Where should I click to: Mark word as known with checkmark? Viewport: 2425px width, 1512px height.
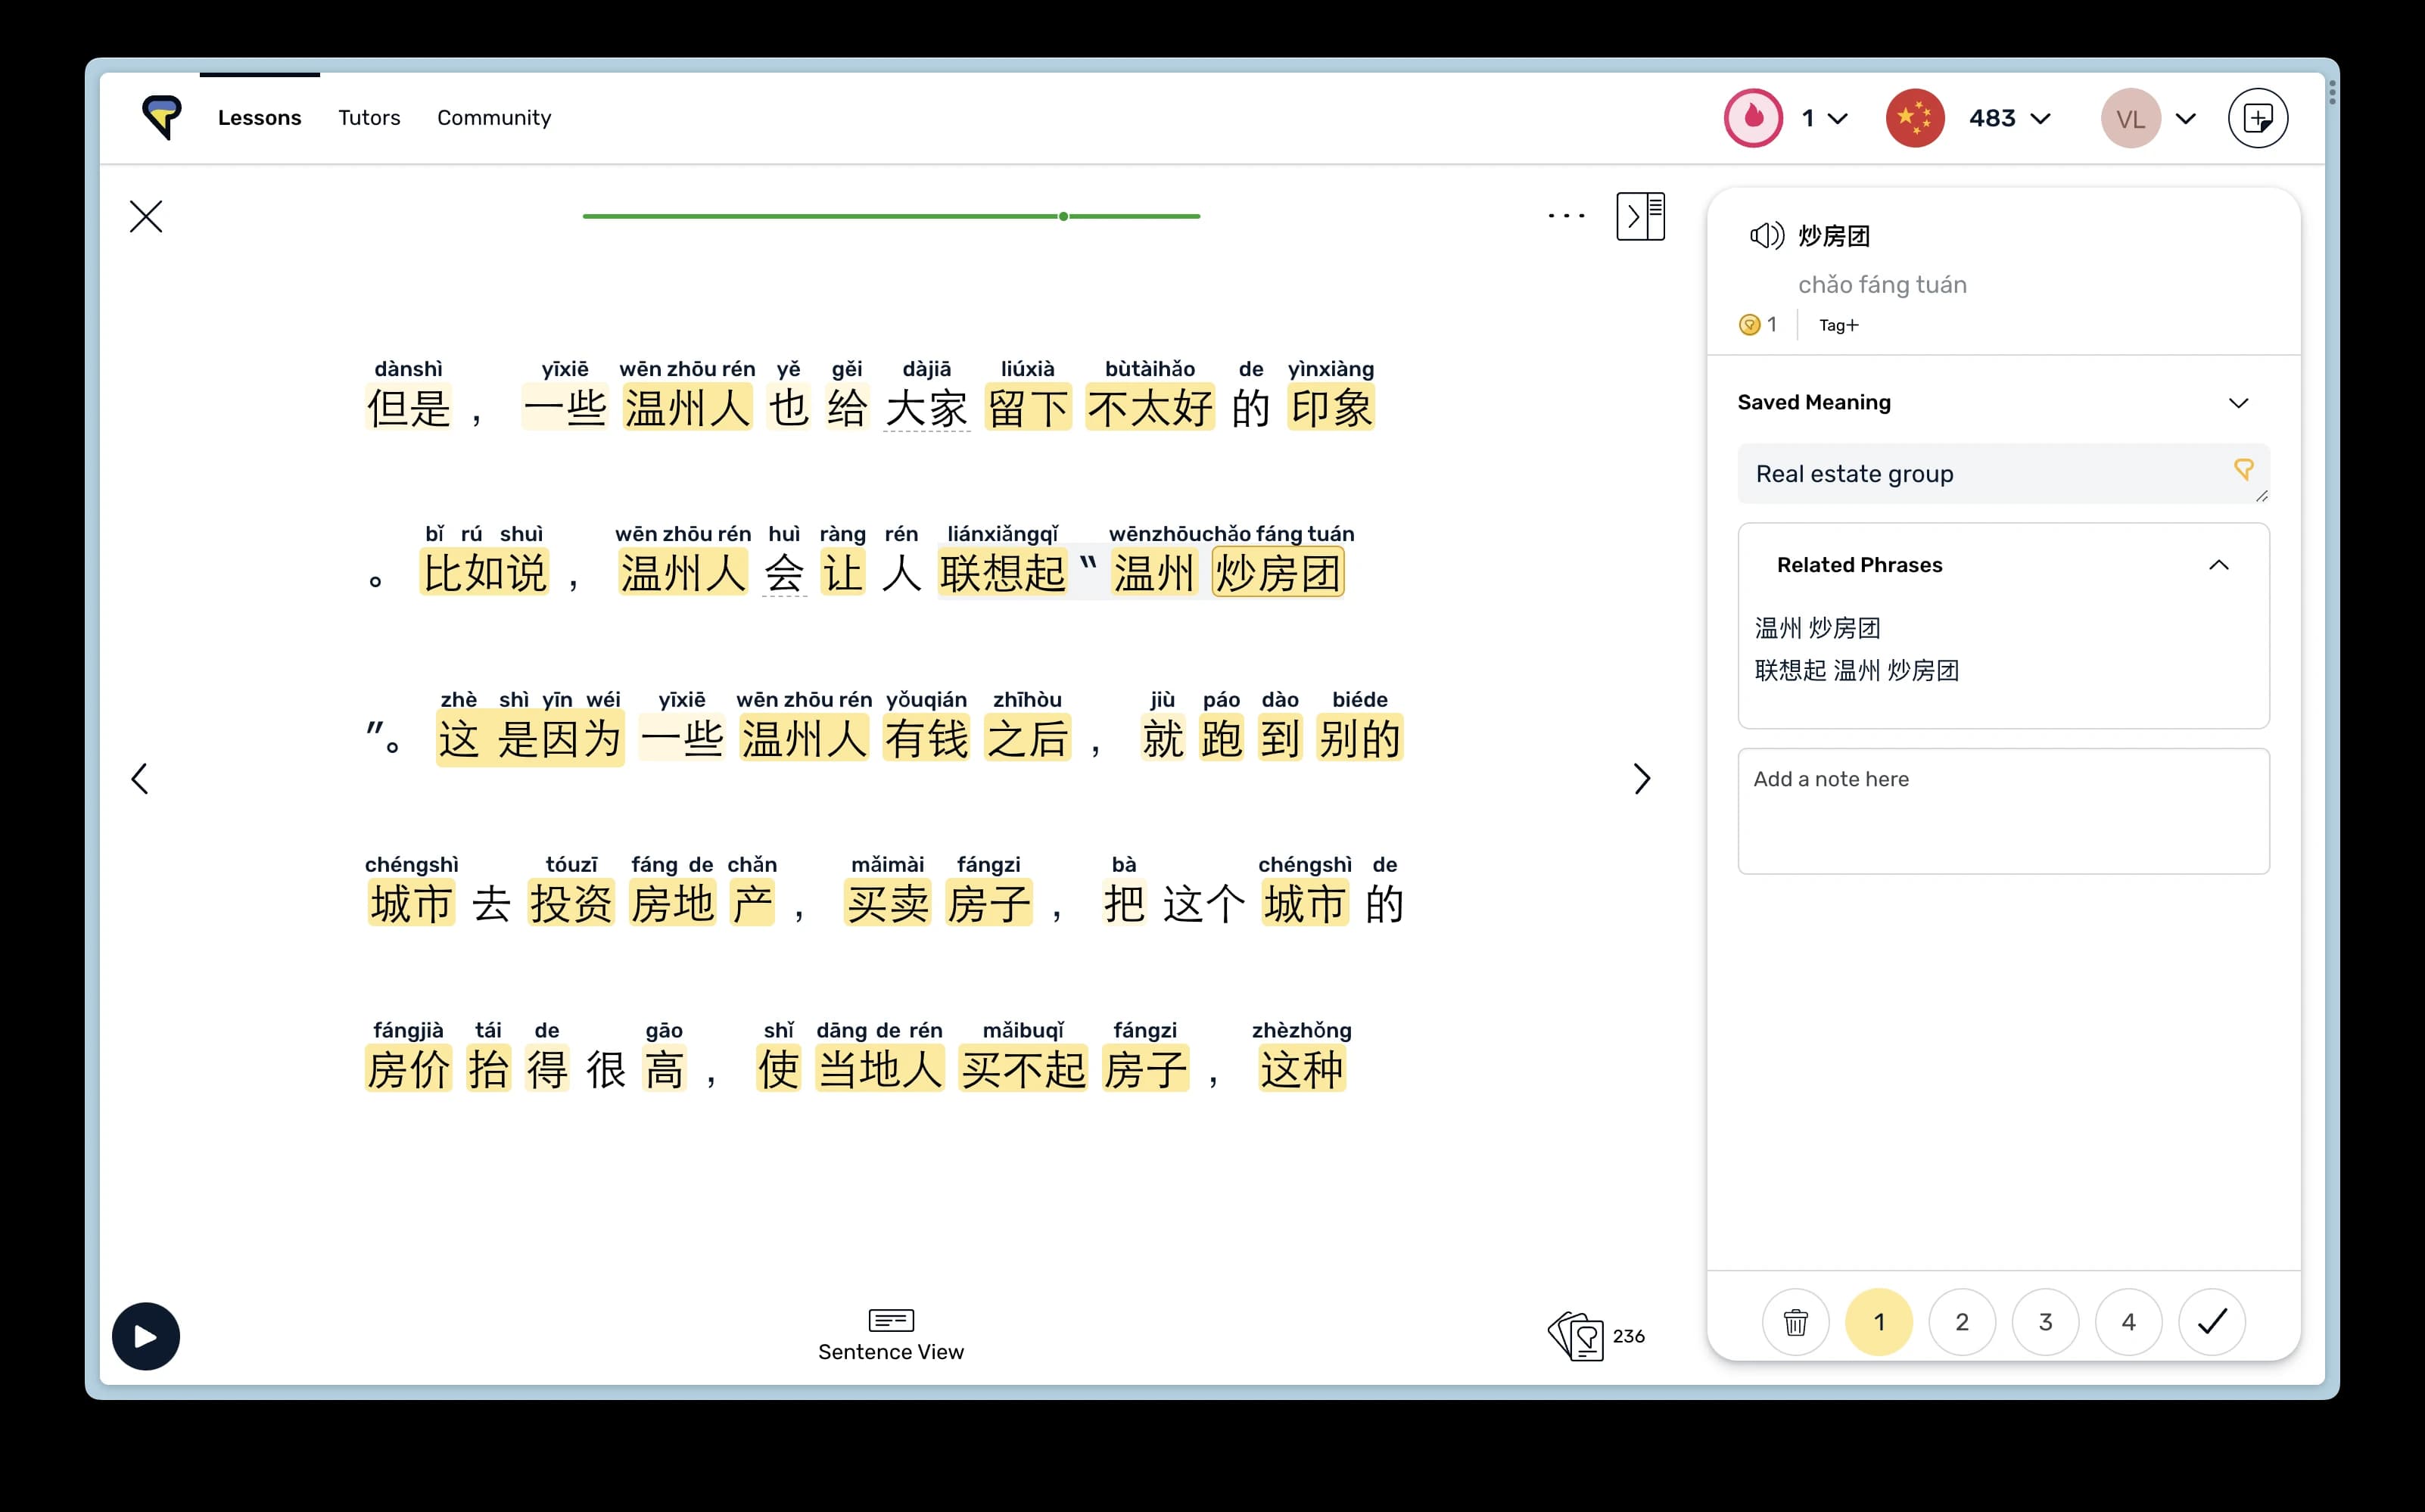click(2212, 1322)
